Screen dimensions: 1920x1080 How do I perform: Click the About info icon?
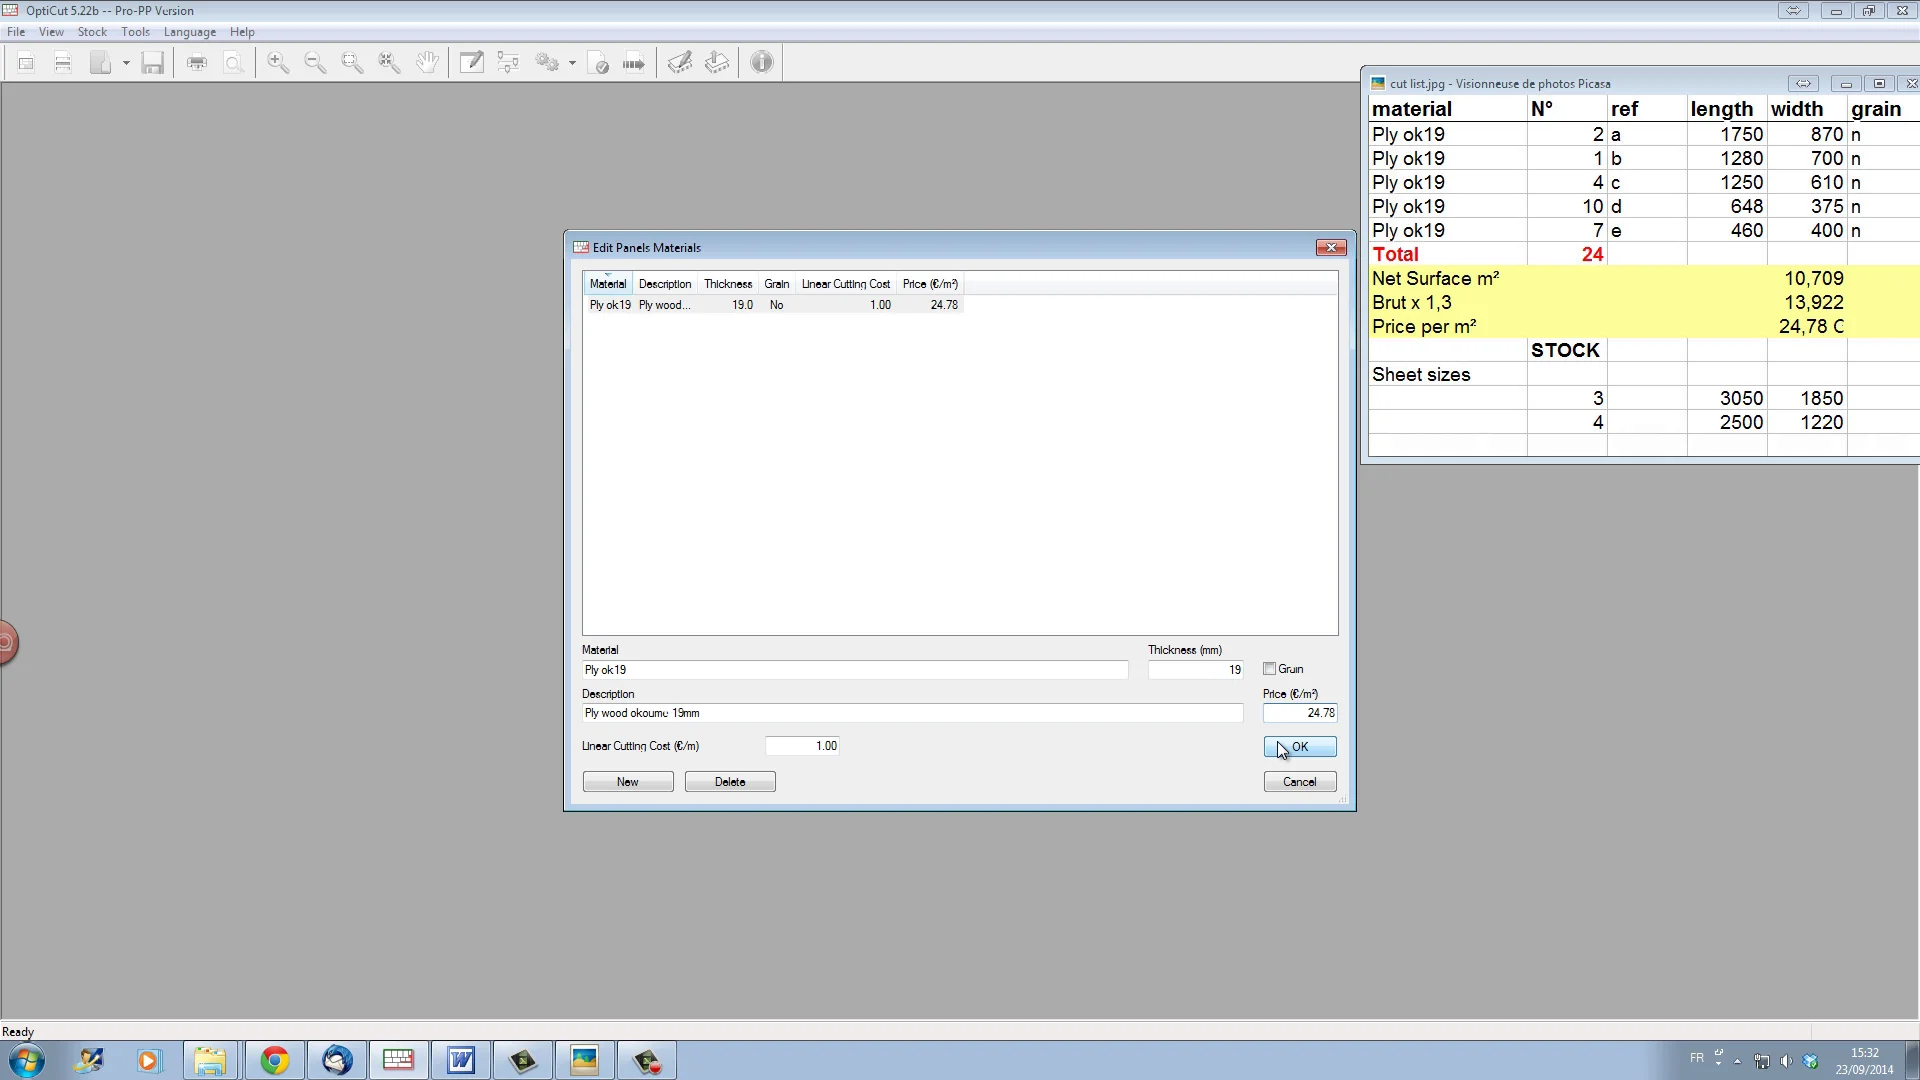[762, 63]
